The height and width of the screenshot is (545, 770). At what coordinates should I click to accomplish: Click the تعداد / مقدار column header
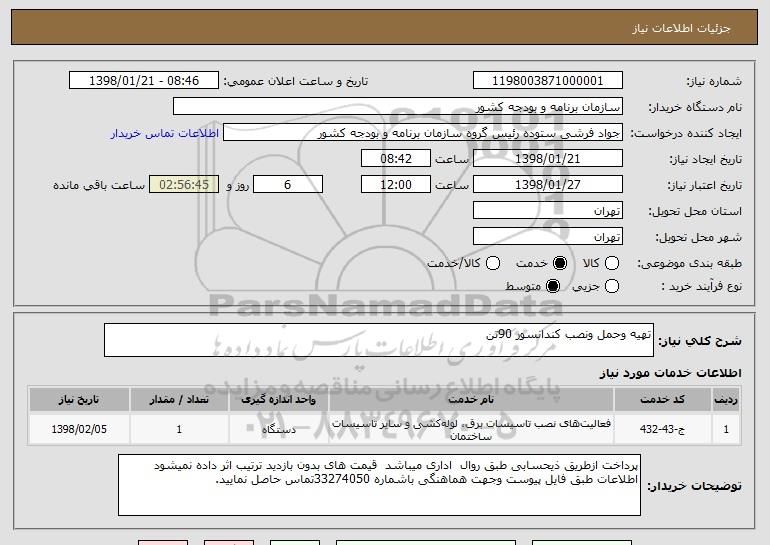tap(179, 400)
